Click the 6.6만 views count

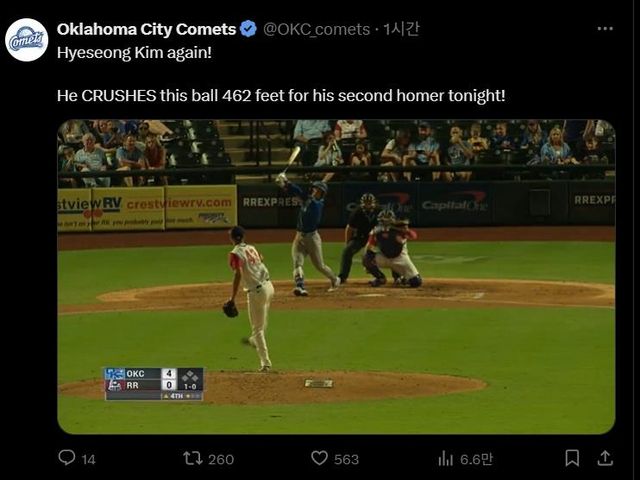point(476,459)
